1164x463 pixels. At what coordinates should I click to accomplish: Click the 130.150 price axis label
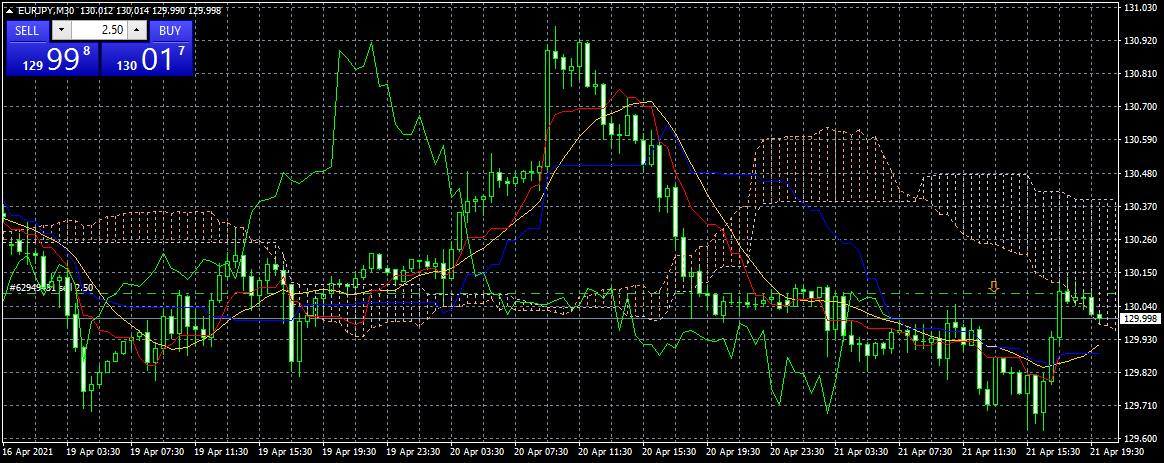(x=1138, y=273)
